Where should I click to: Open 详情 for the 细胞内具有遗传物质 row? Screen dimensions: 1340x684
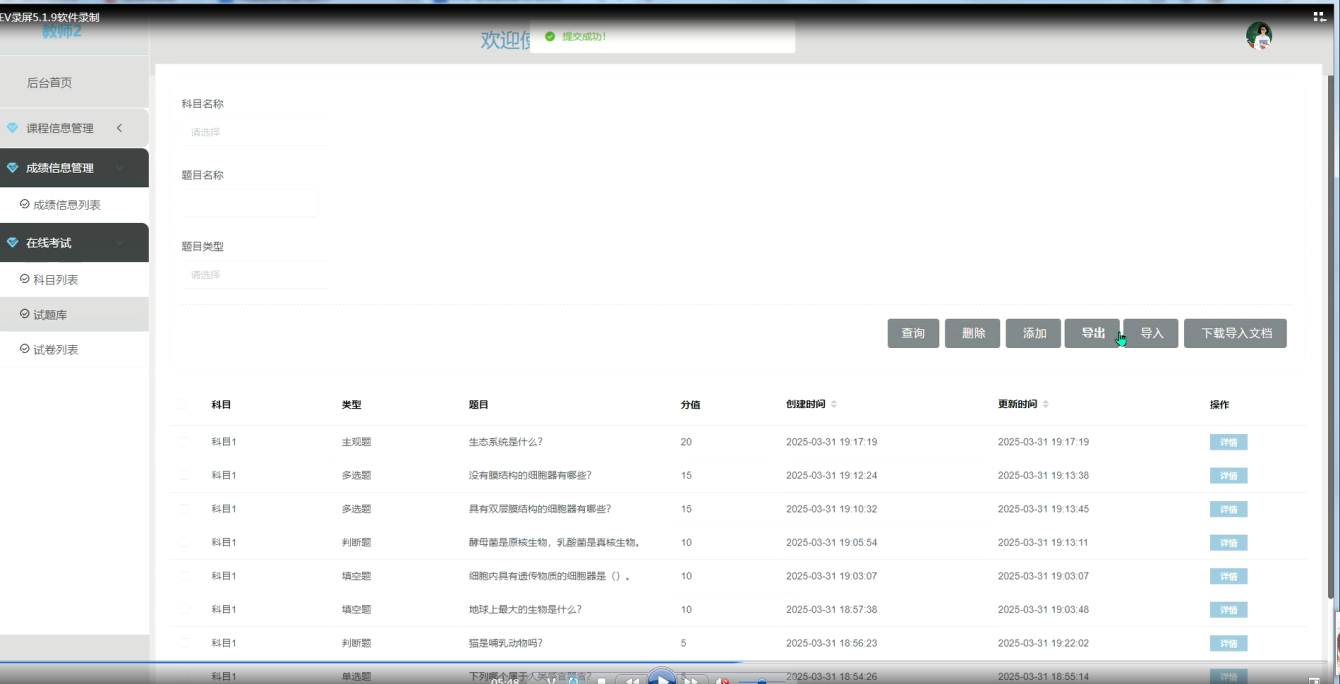point(1228,576)
